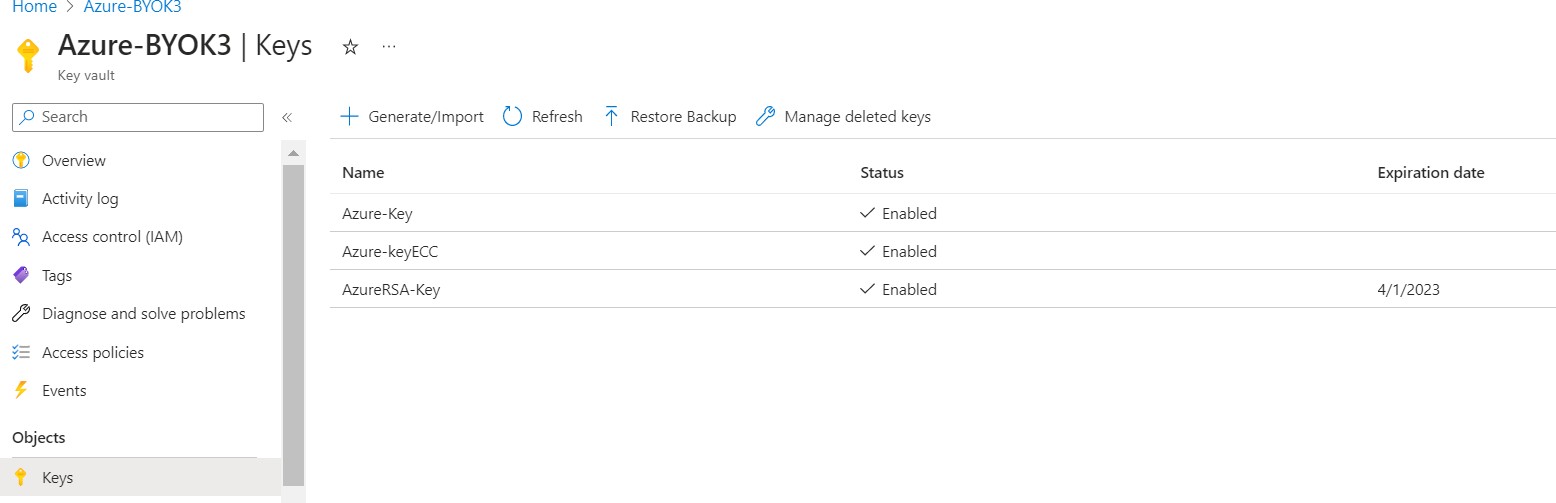This screenshot has height=503, width=1556.
Task: Click Azure-BYOK3 breadcrumb link
Action: [133, 6]
